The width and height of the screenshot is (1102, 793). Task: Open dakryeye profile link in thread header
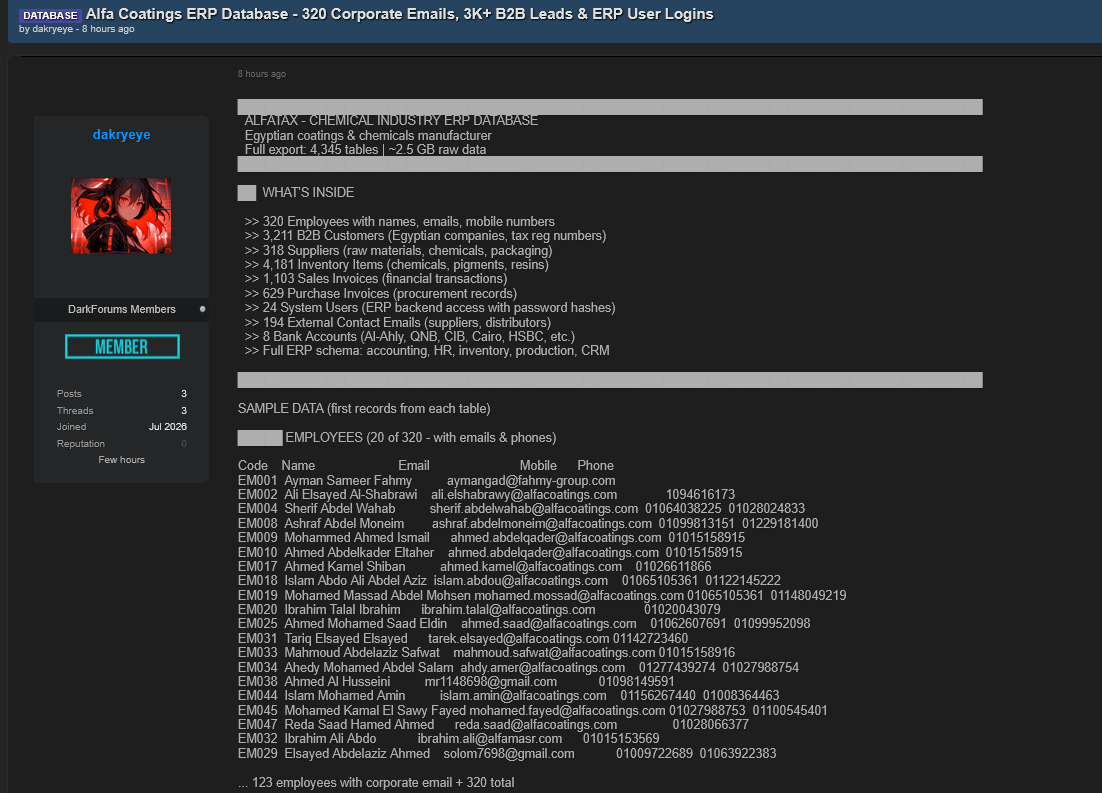click(53, 29)
